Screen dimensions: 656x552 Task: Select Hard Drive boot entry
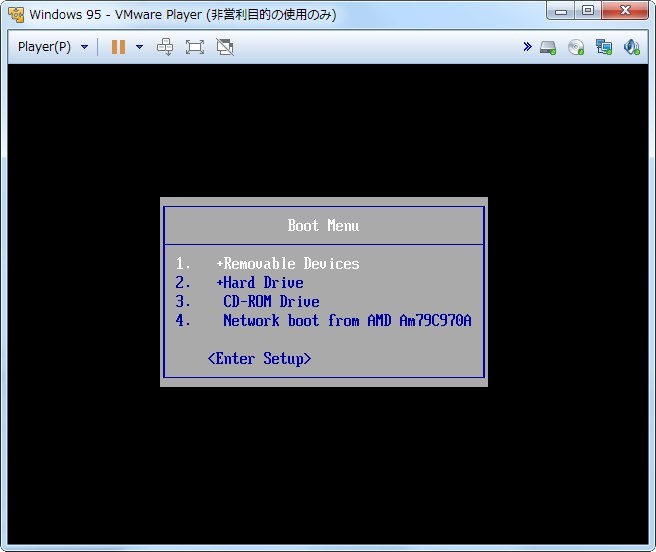coord(260,282)
